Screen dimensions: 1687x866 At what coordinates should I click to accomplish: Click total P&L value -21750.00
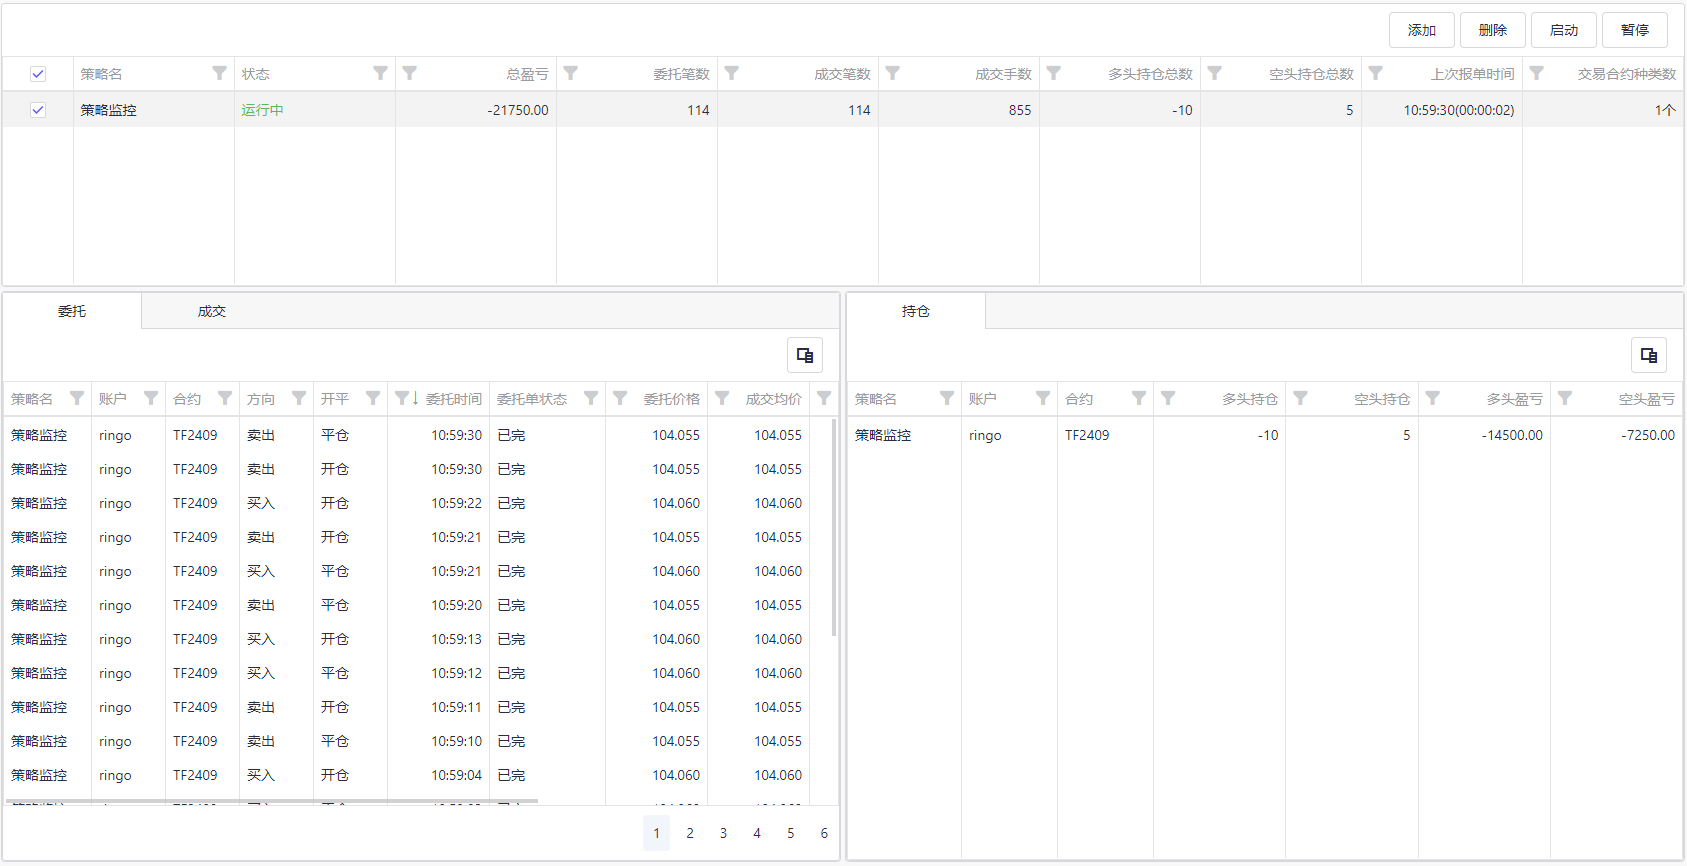coord(518,110)
